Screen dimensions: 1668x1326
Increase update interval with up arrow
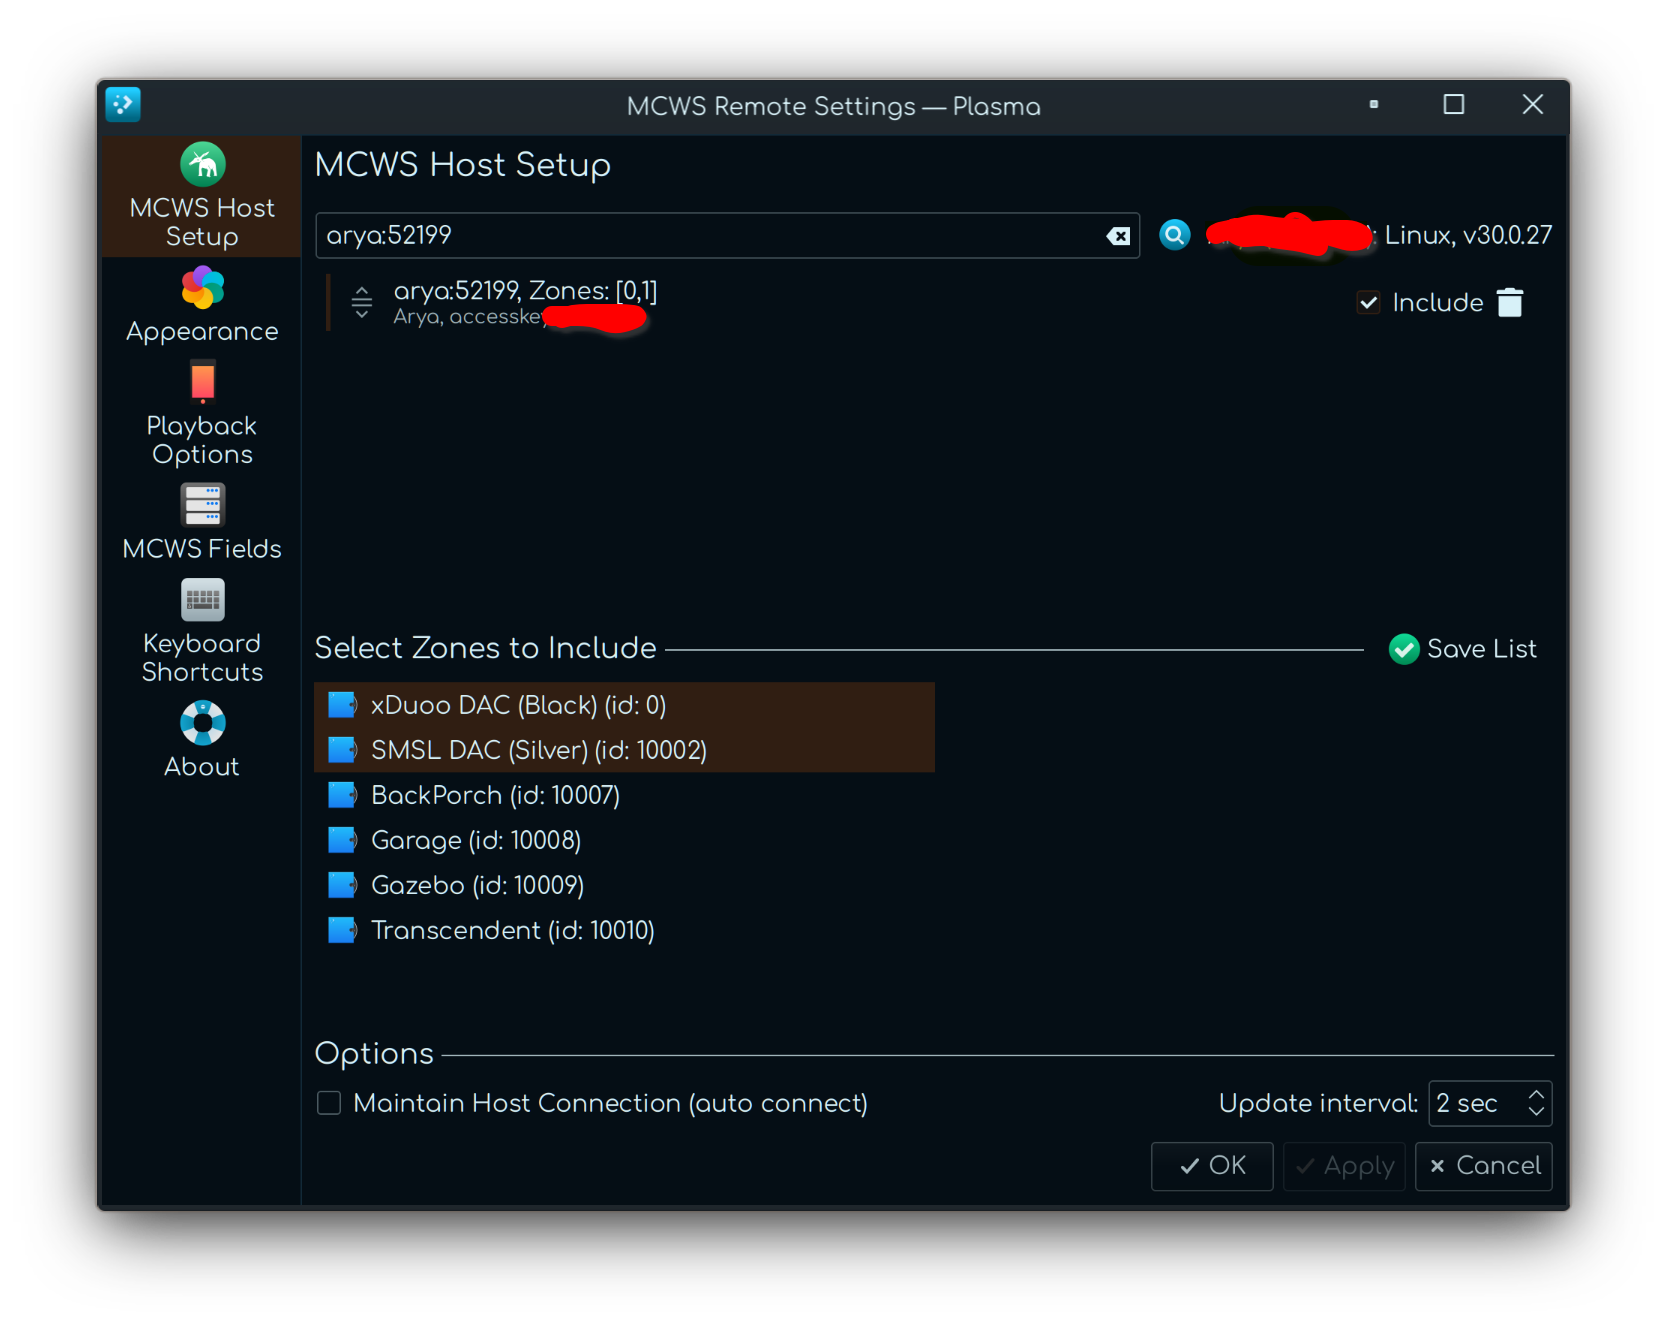[1536, 1094]
